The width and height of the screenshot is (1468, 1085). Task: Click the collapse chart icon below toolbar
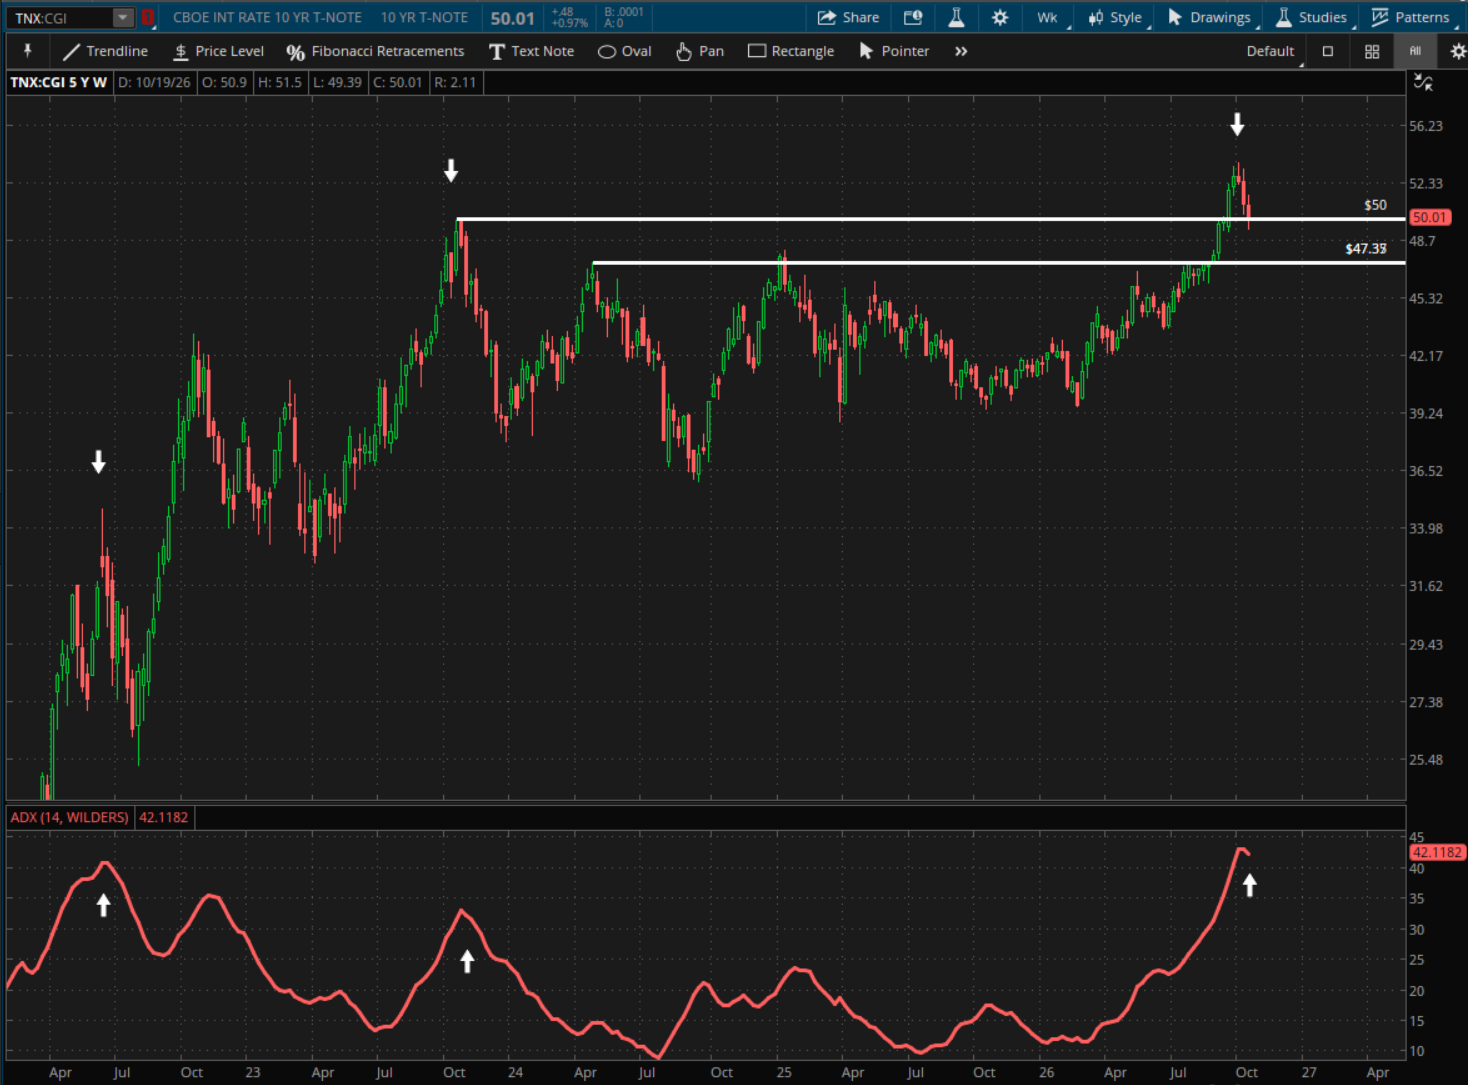pos(1423,83)
